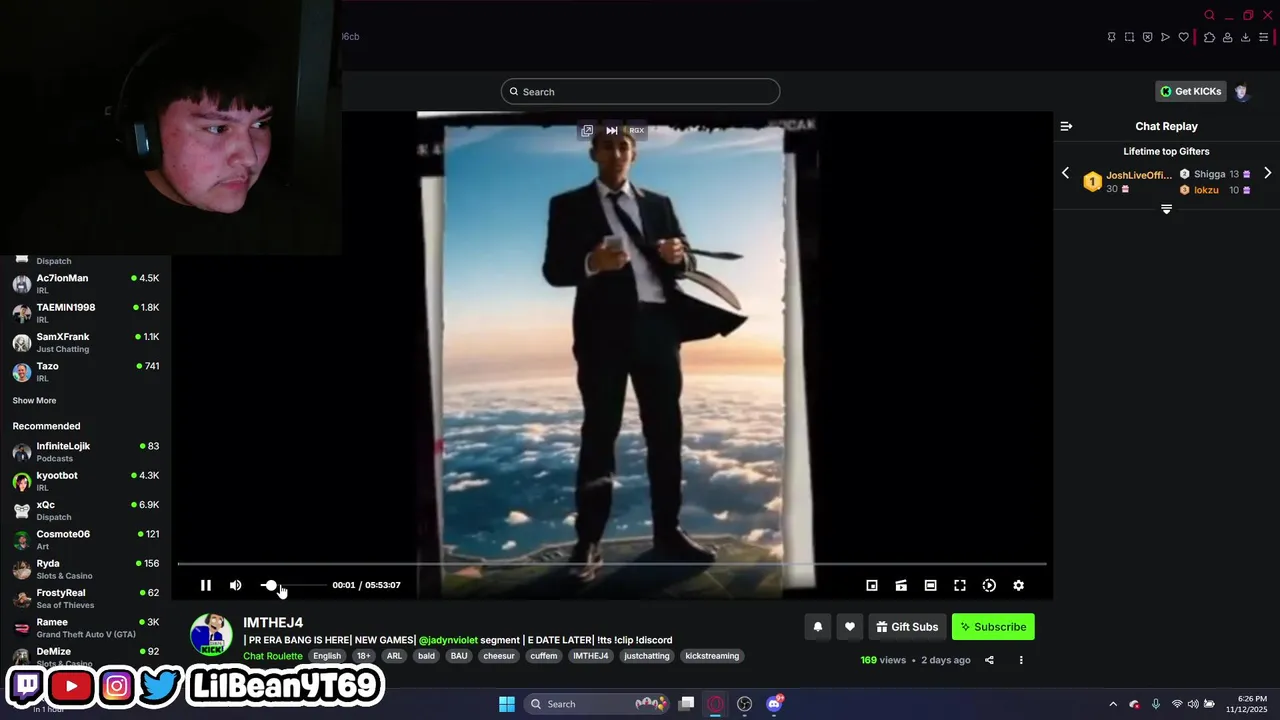The height and width of the screenshot is (720, 1280).
Task: Expand sidebar with Show More
Action: pyautogui.click(x=34, y=401)
